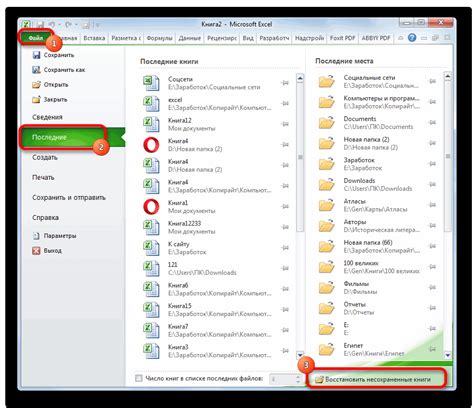Minimize the ribbon with the caret icon
The image size is (474, 408).
tap(401, 38)
